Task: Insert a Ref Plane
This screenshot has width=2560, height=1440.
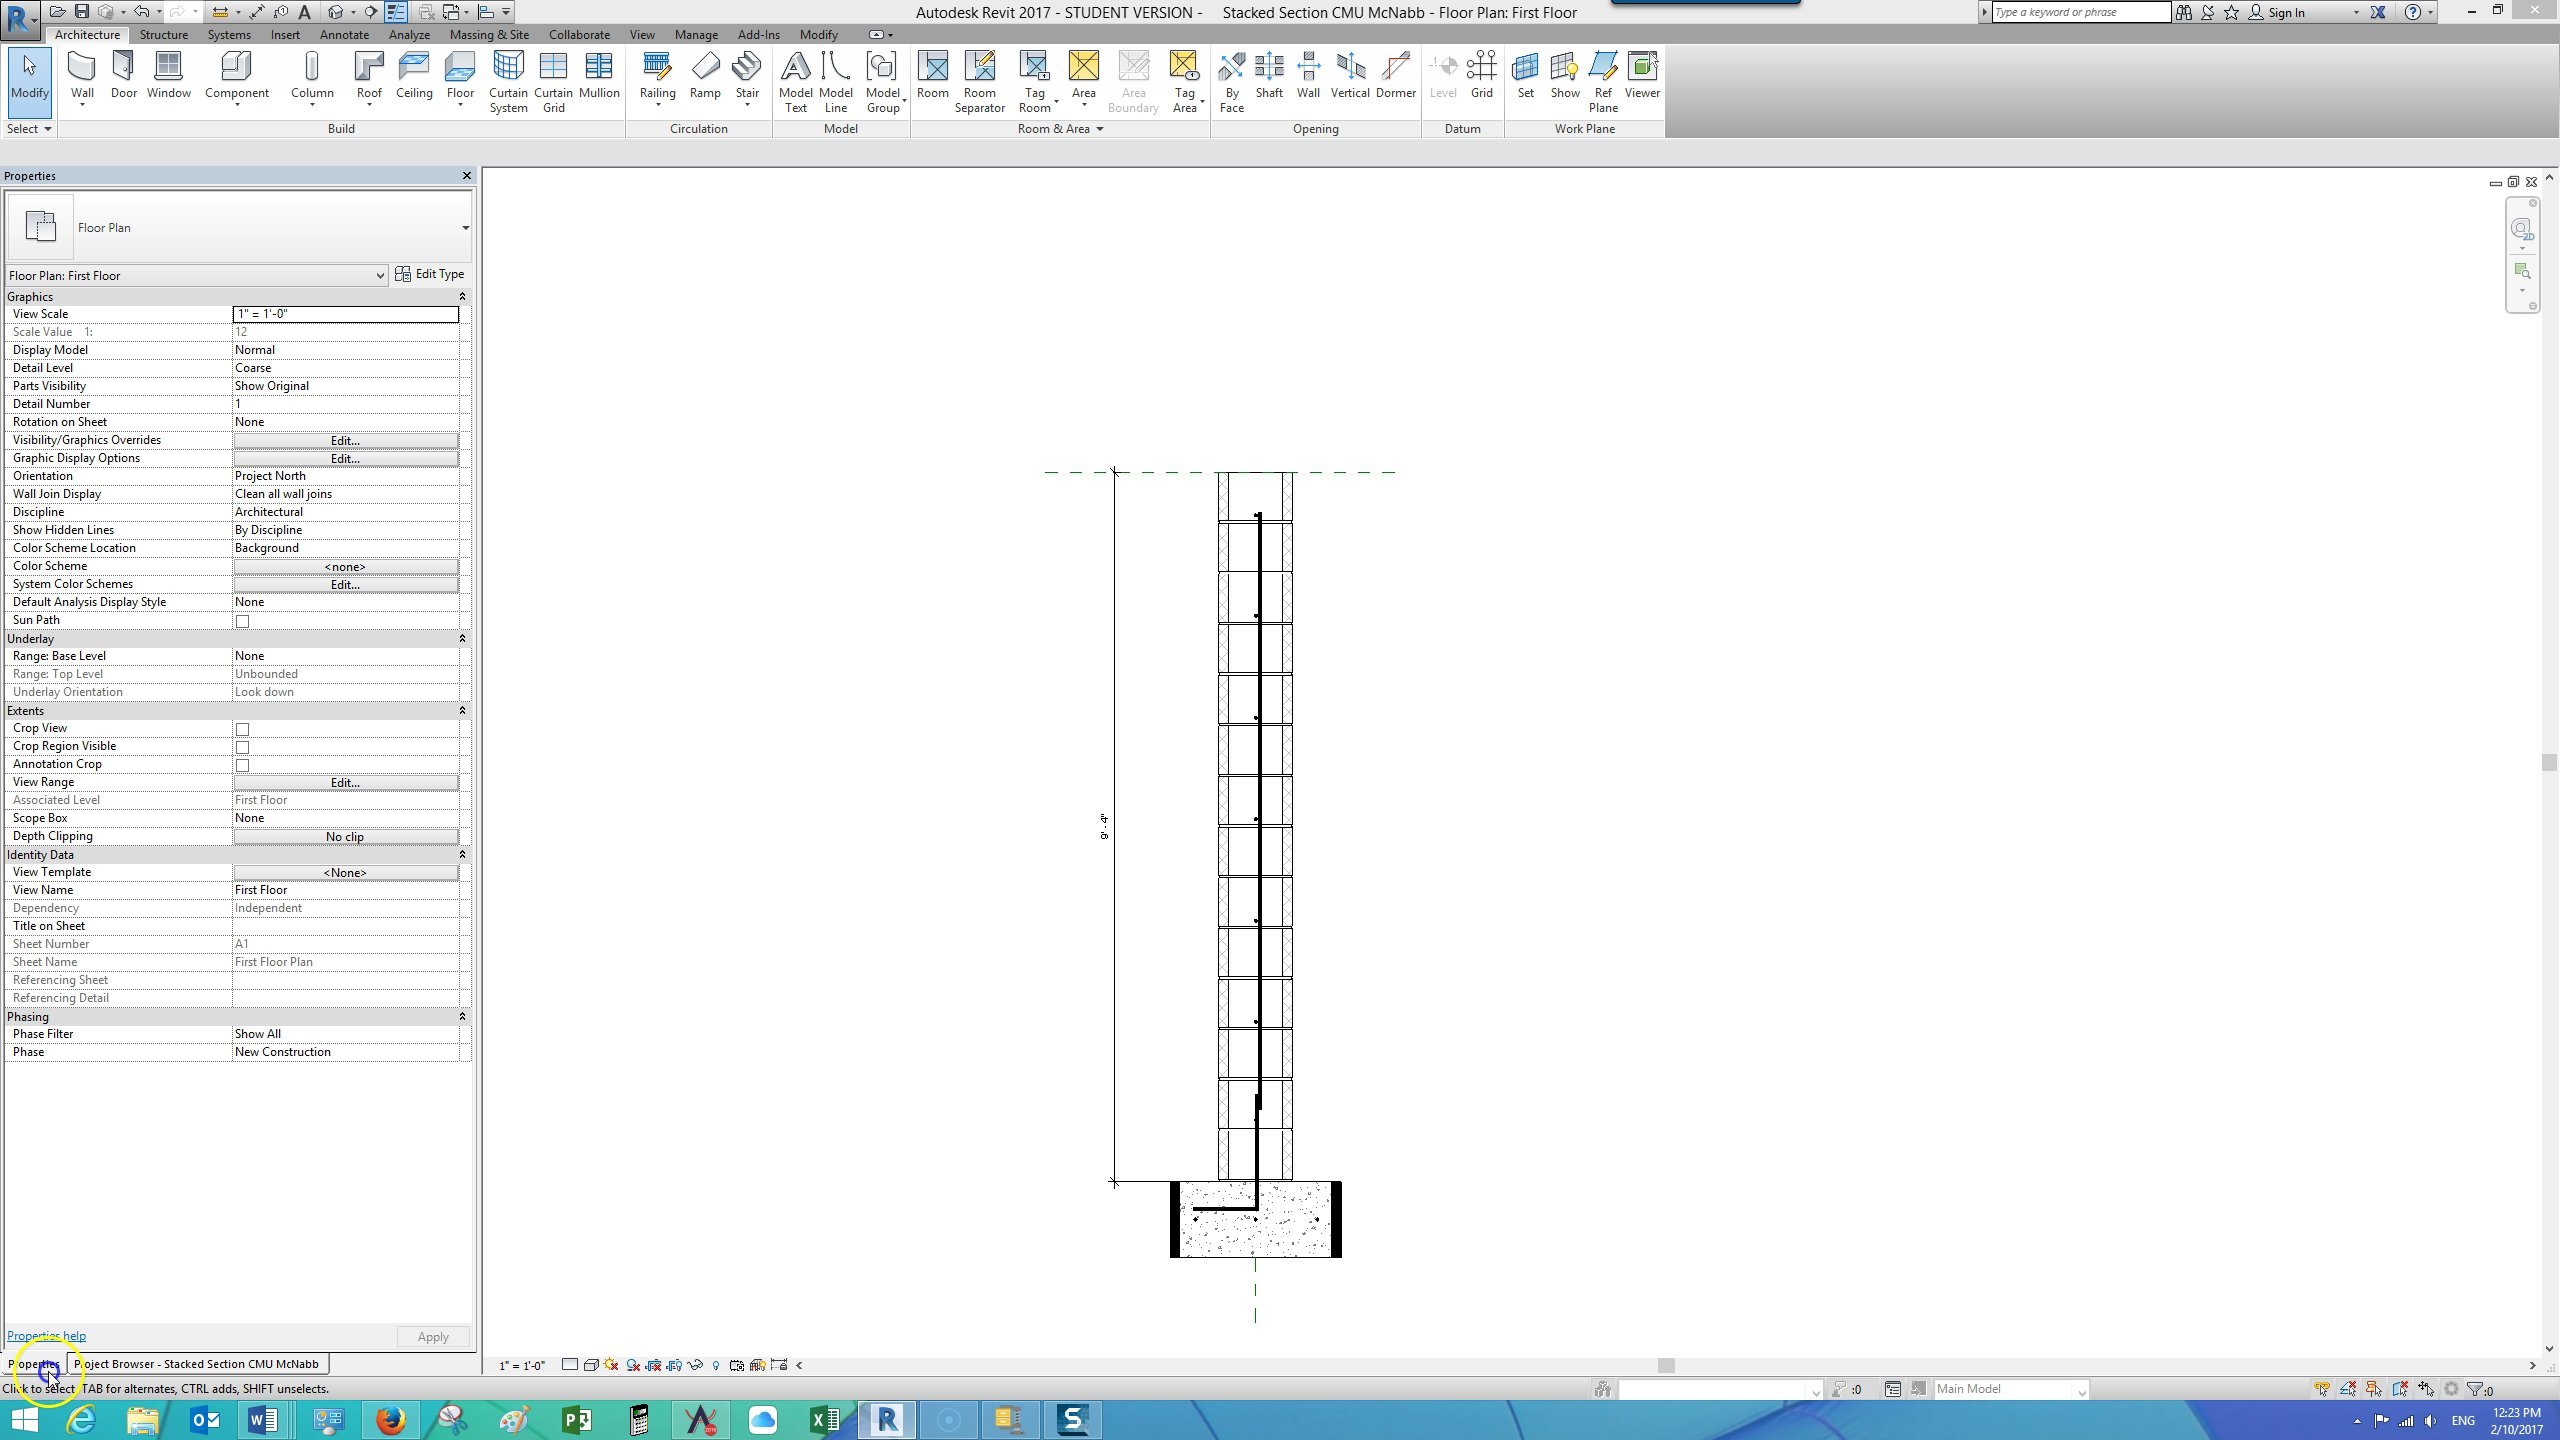Action: click(x=1602, y=80)
